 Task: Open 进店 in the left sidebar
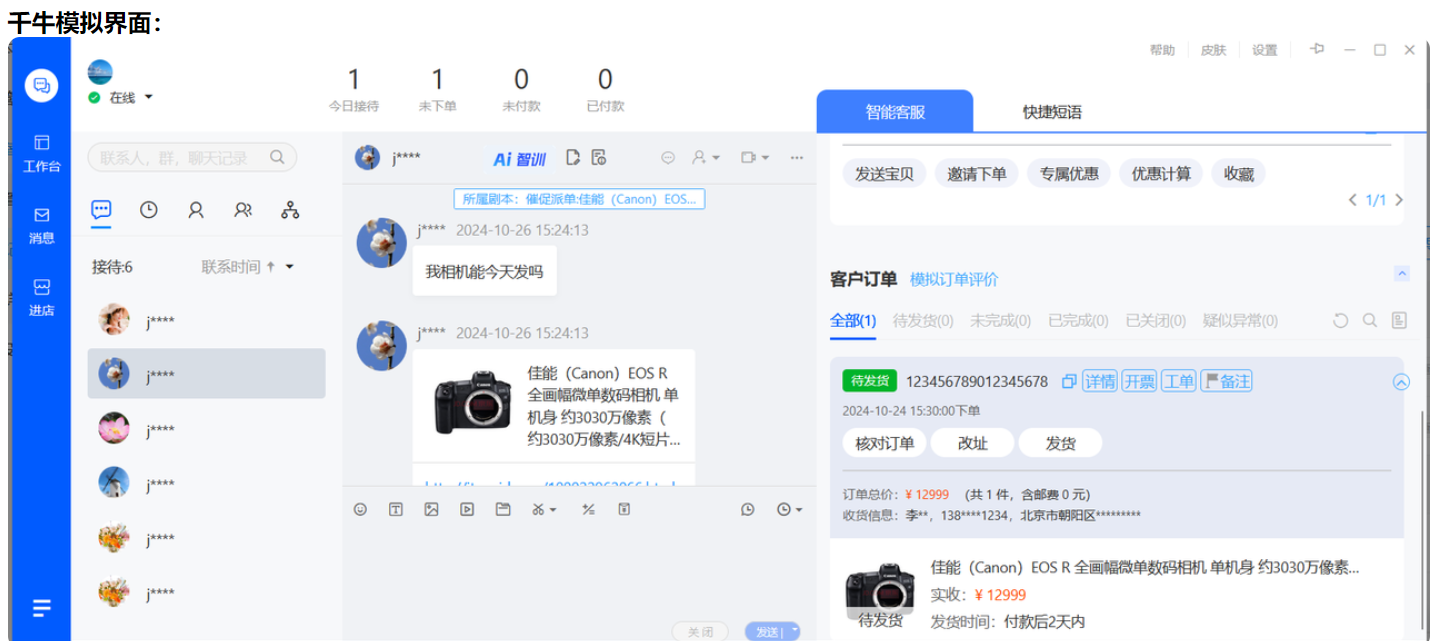click(41, 297)
